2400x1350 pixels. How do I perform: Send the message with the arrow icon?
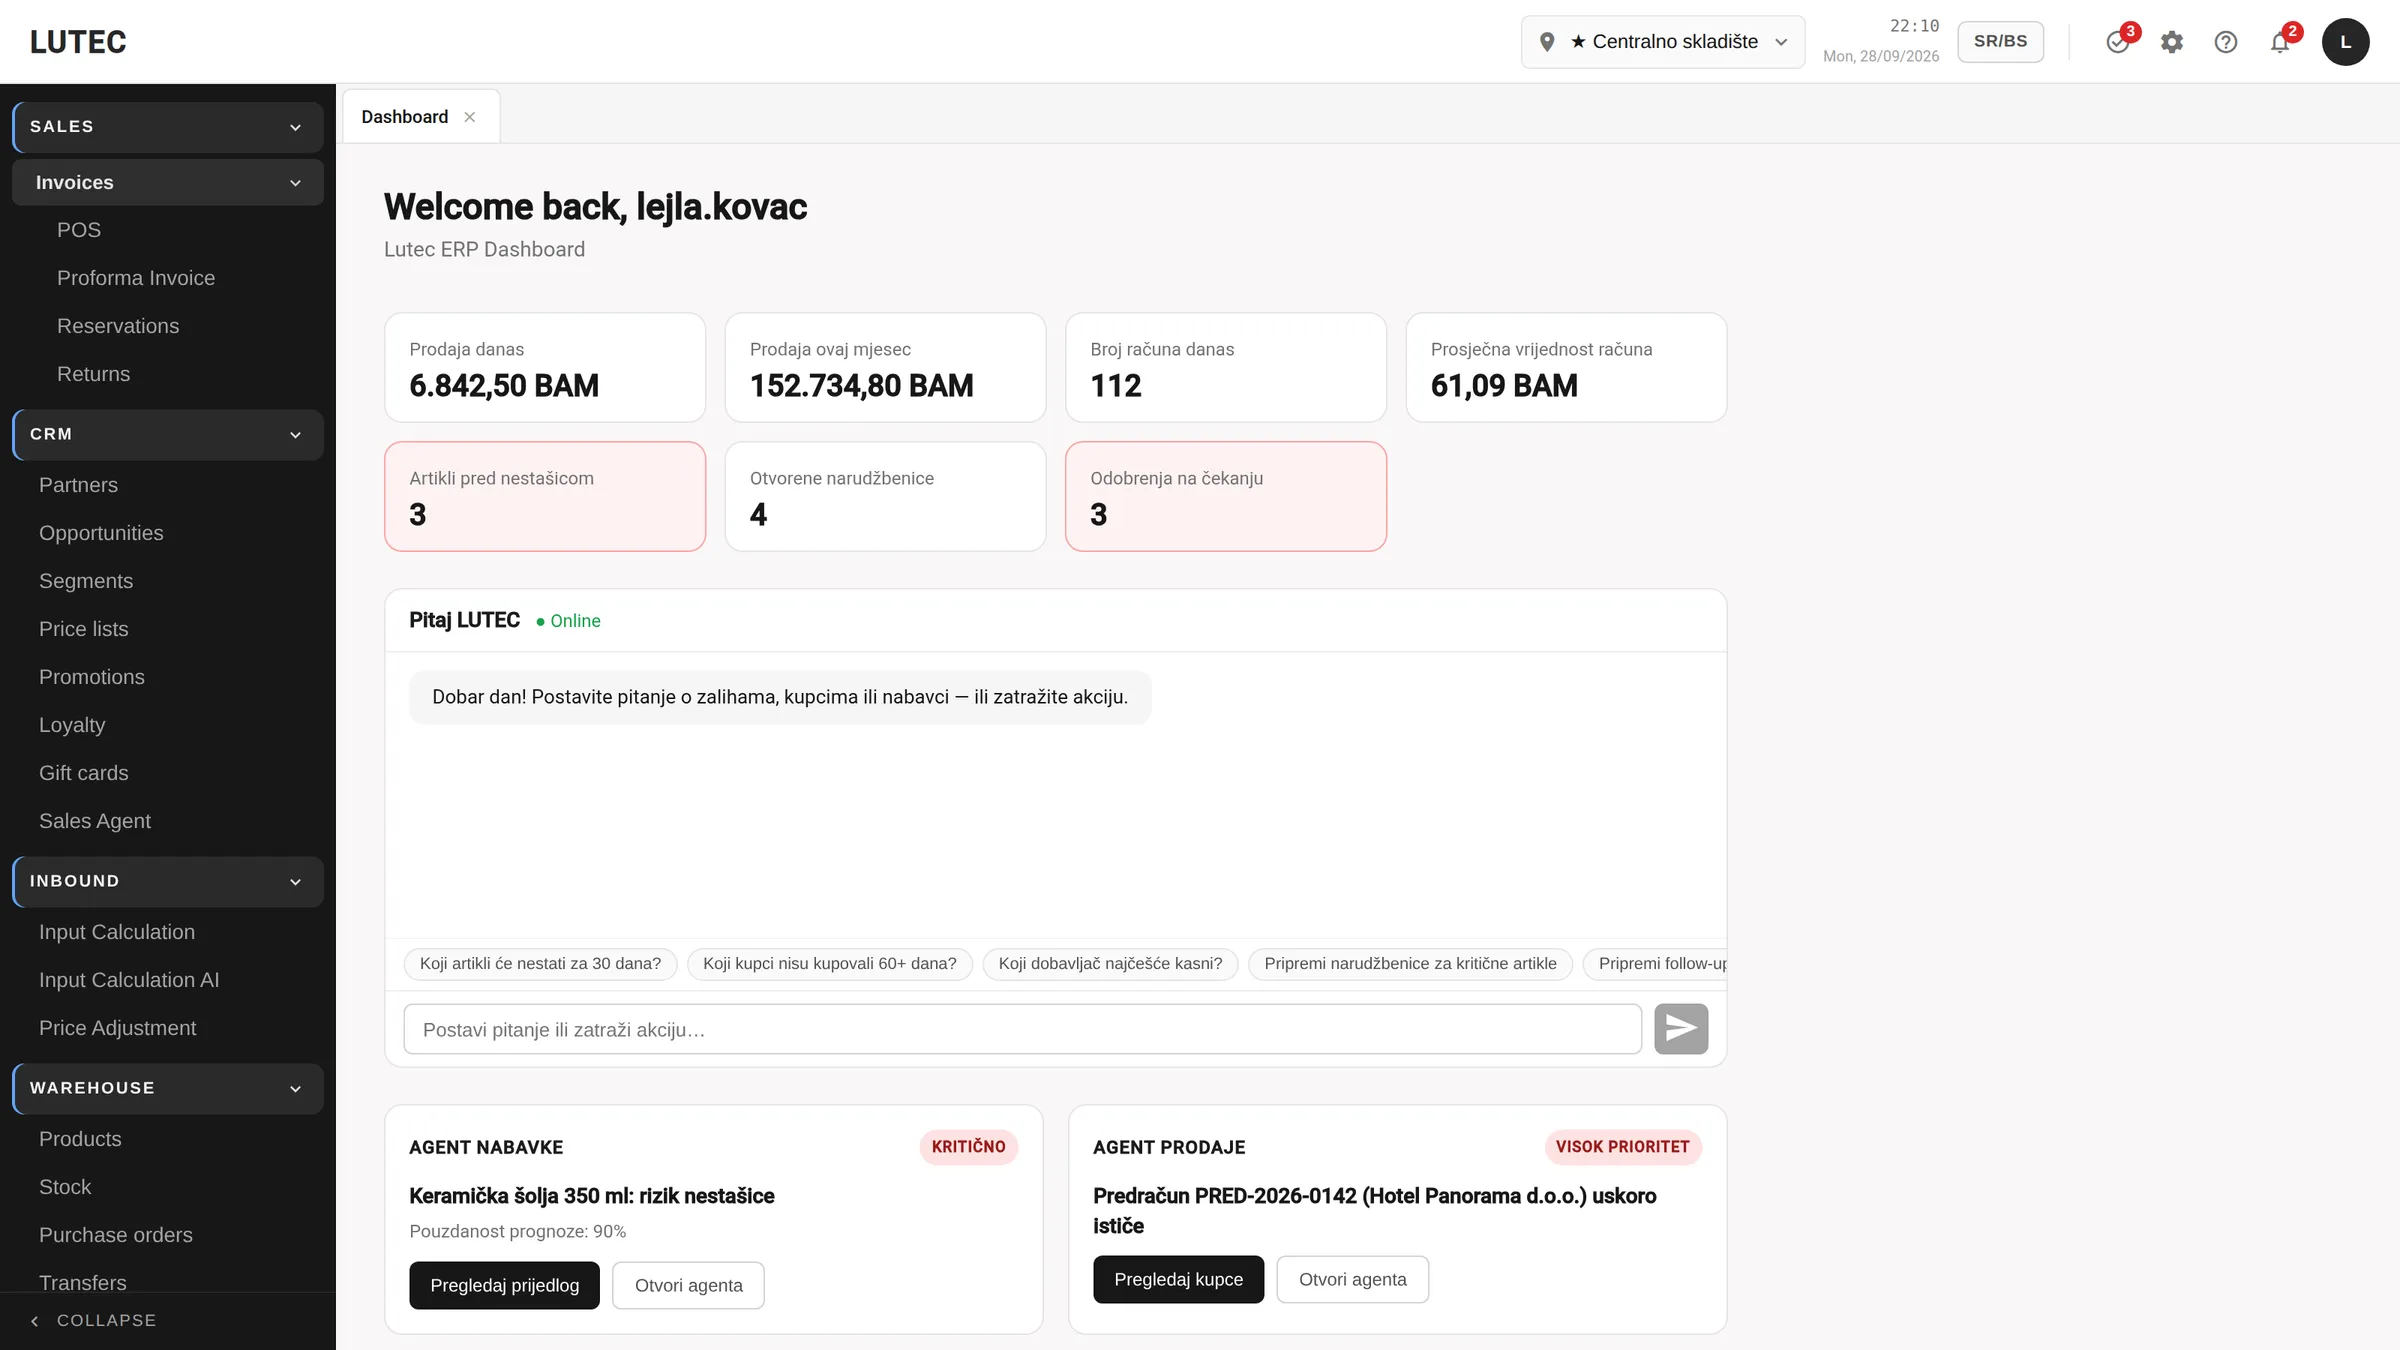pos(1681,1029)
